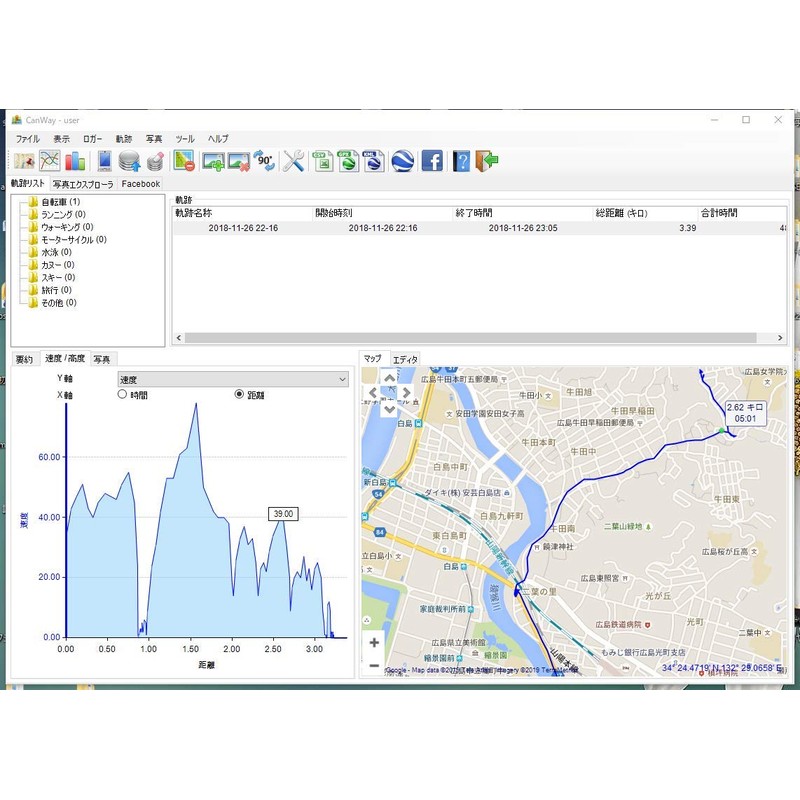The width and height of the screenshot is (800, 800).
Task: Export track using the KML icon
Action: tap(372, 161)
